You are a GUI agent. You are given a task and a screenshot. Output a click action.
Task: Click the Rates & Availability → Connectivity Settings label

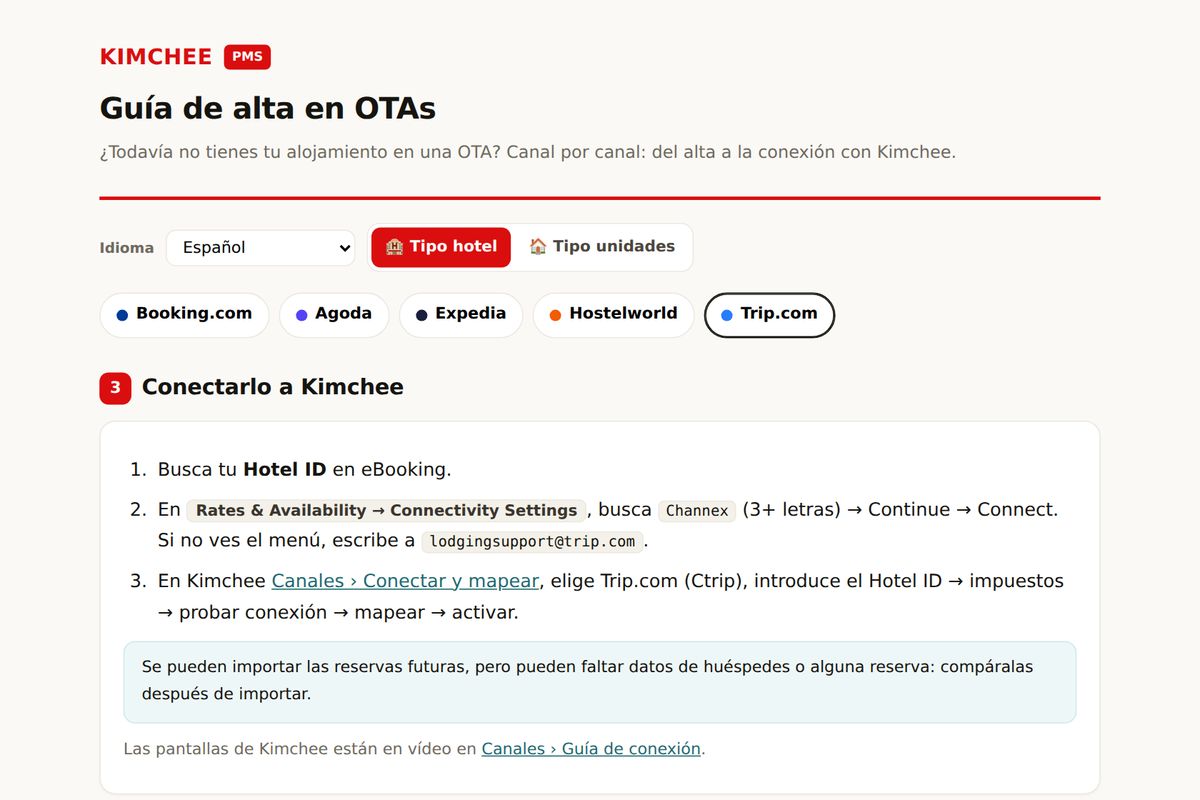pos(386,511)
